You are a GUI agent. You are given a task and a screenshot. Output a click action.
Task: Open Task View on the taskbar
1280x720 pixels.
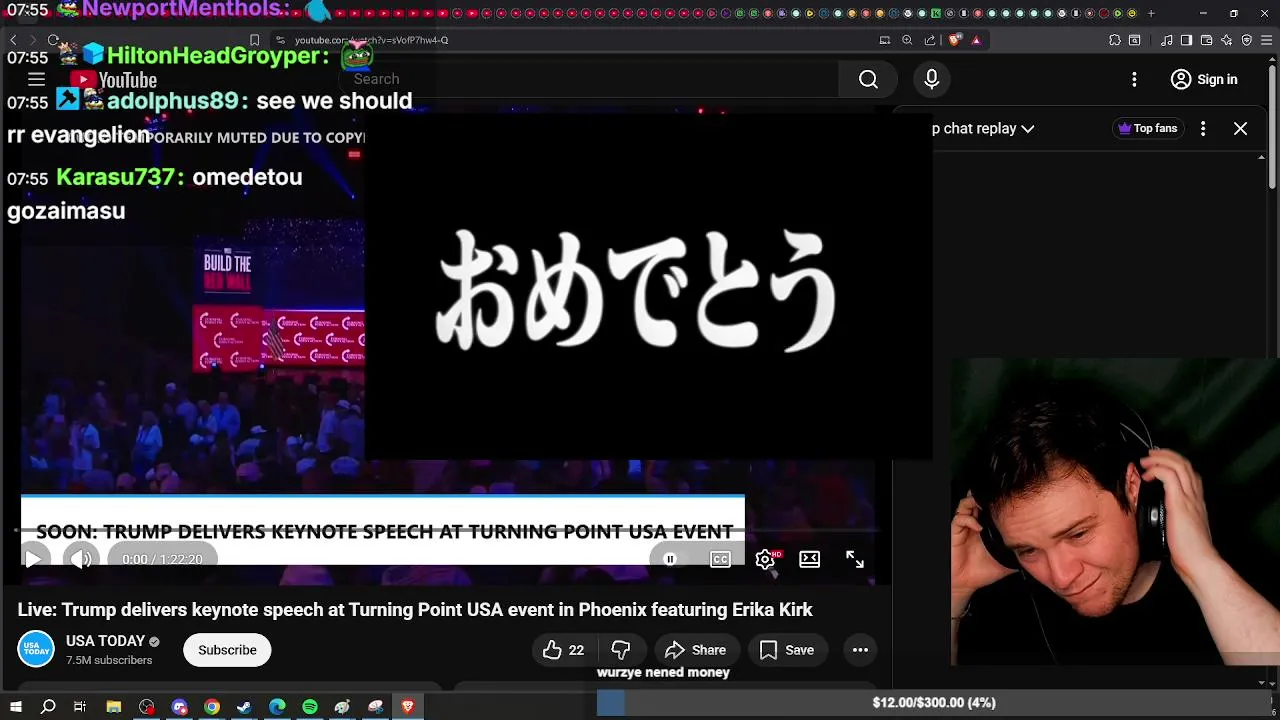pos(80,707)
